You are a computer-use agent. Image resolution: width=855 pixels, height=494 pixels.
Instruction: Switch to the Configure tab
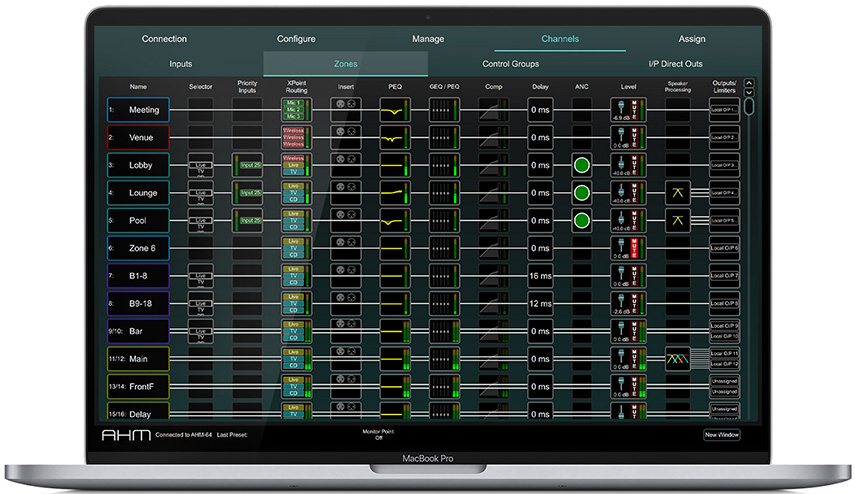click(296, 39)
